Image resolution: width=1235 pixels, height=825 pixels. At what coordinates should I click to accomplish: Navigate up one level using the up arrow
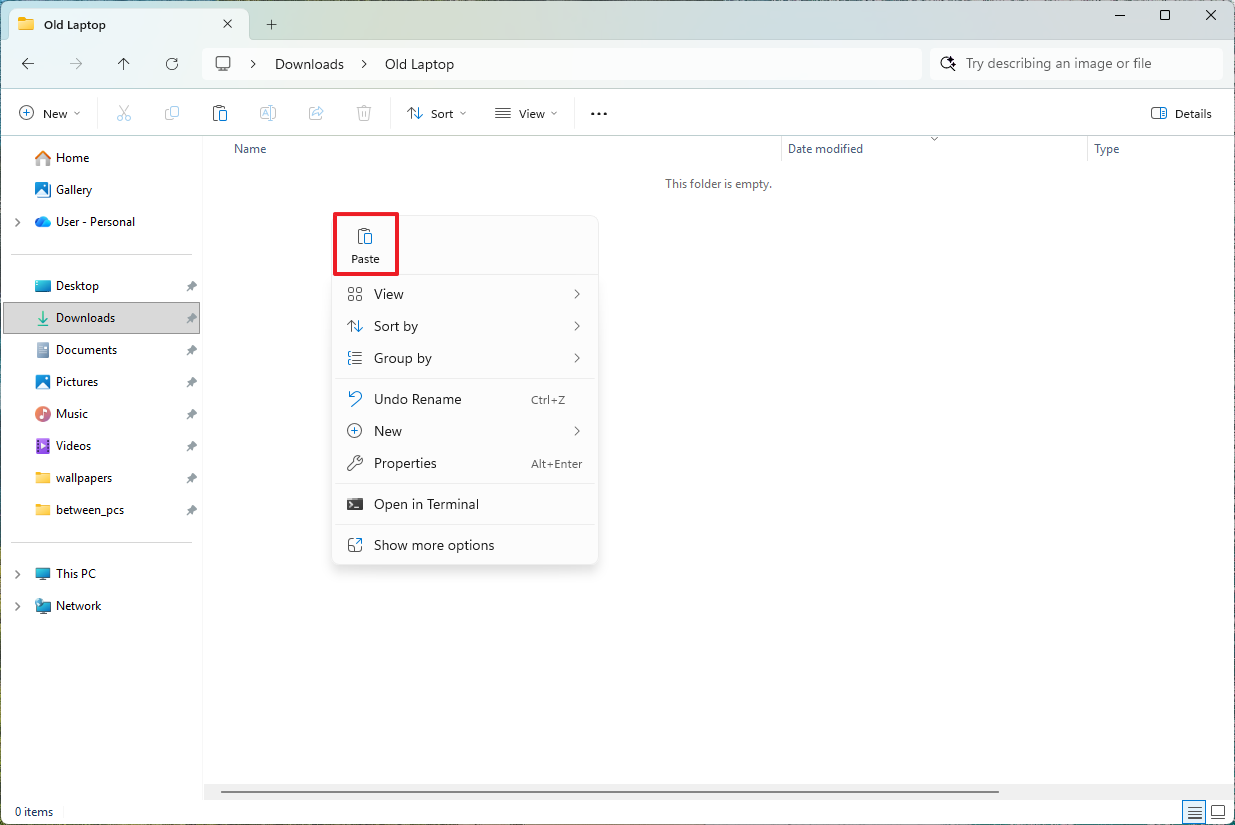[x=123, y=63]
